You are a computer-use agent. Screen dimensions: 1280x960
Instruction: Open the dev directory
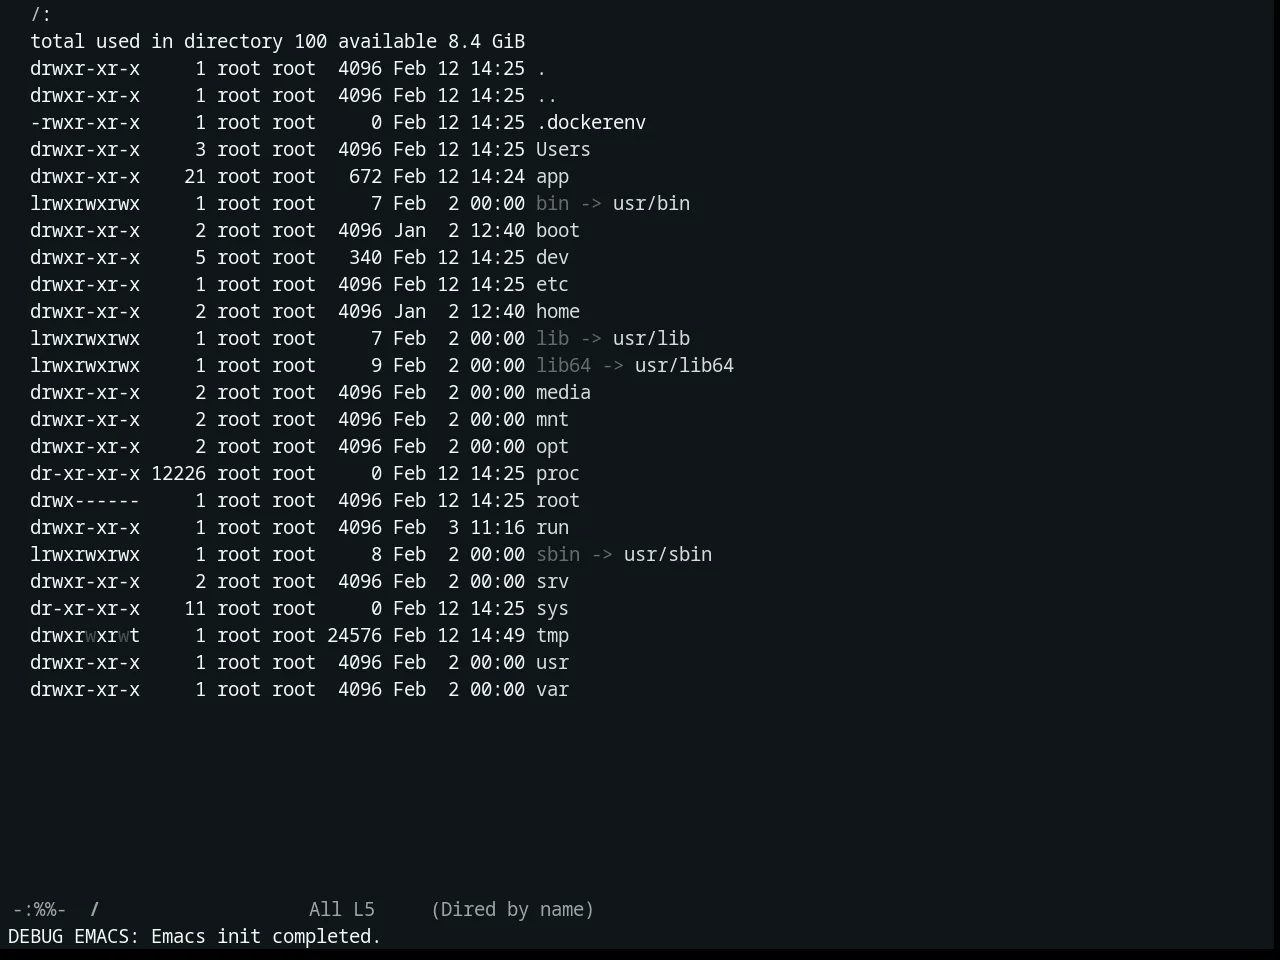[x=552, y=257]
